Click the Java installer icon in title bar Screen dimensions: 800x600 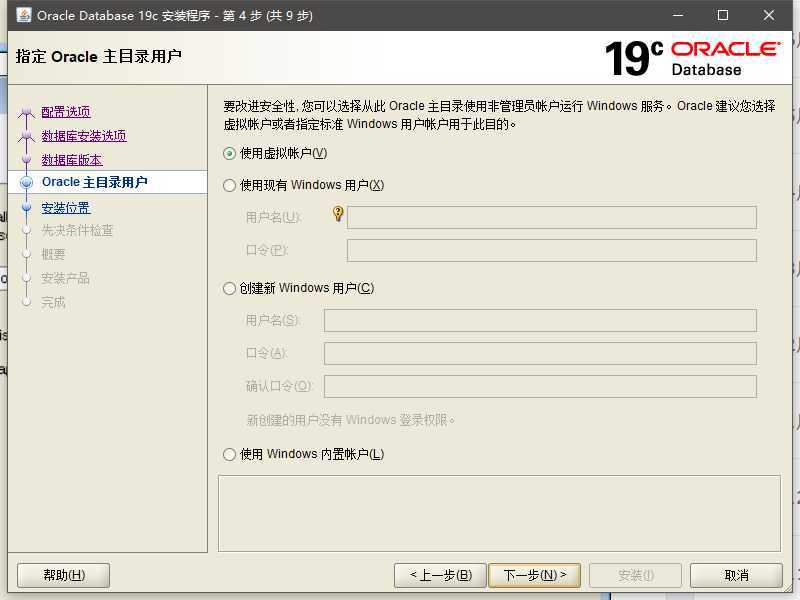[x=23, y=15]
